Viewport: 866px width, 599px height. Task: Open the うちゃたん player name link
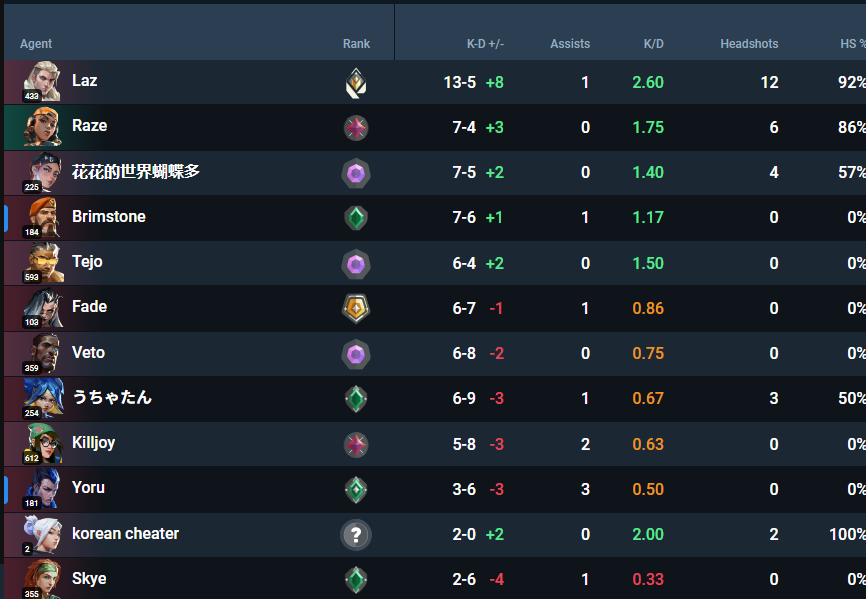pos(112,398)
